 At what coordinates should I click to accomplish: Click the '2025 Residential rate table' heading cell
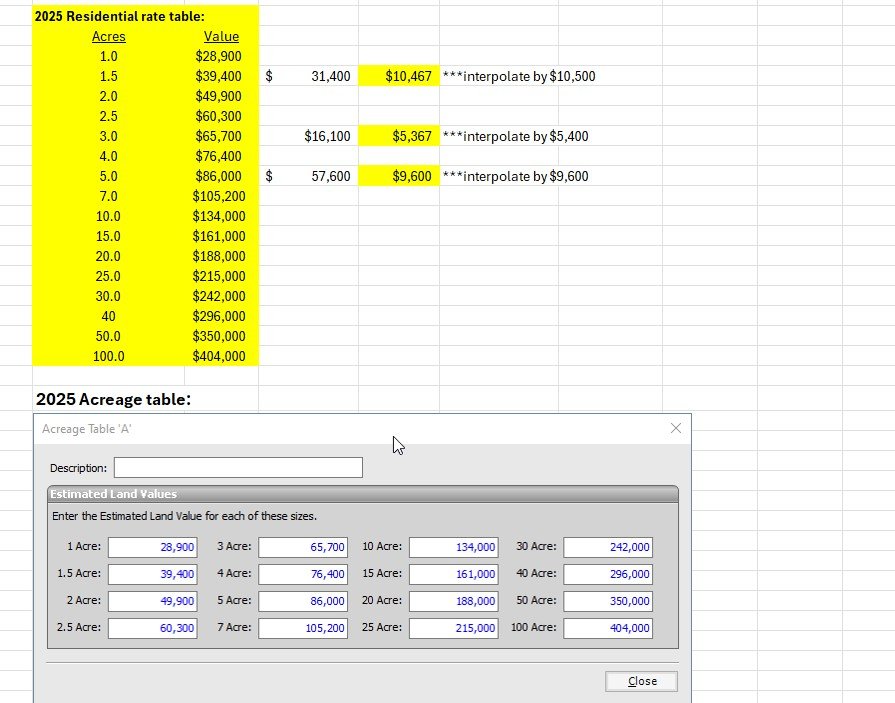120,16
